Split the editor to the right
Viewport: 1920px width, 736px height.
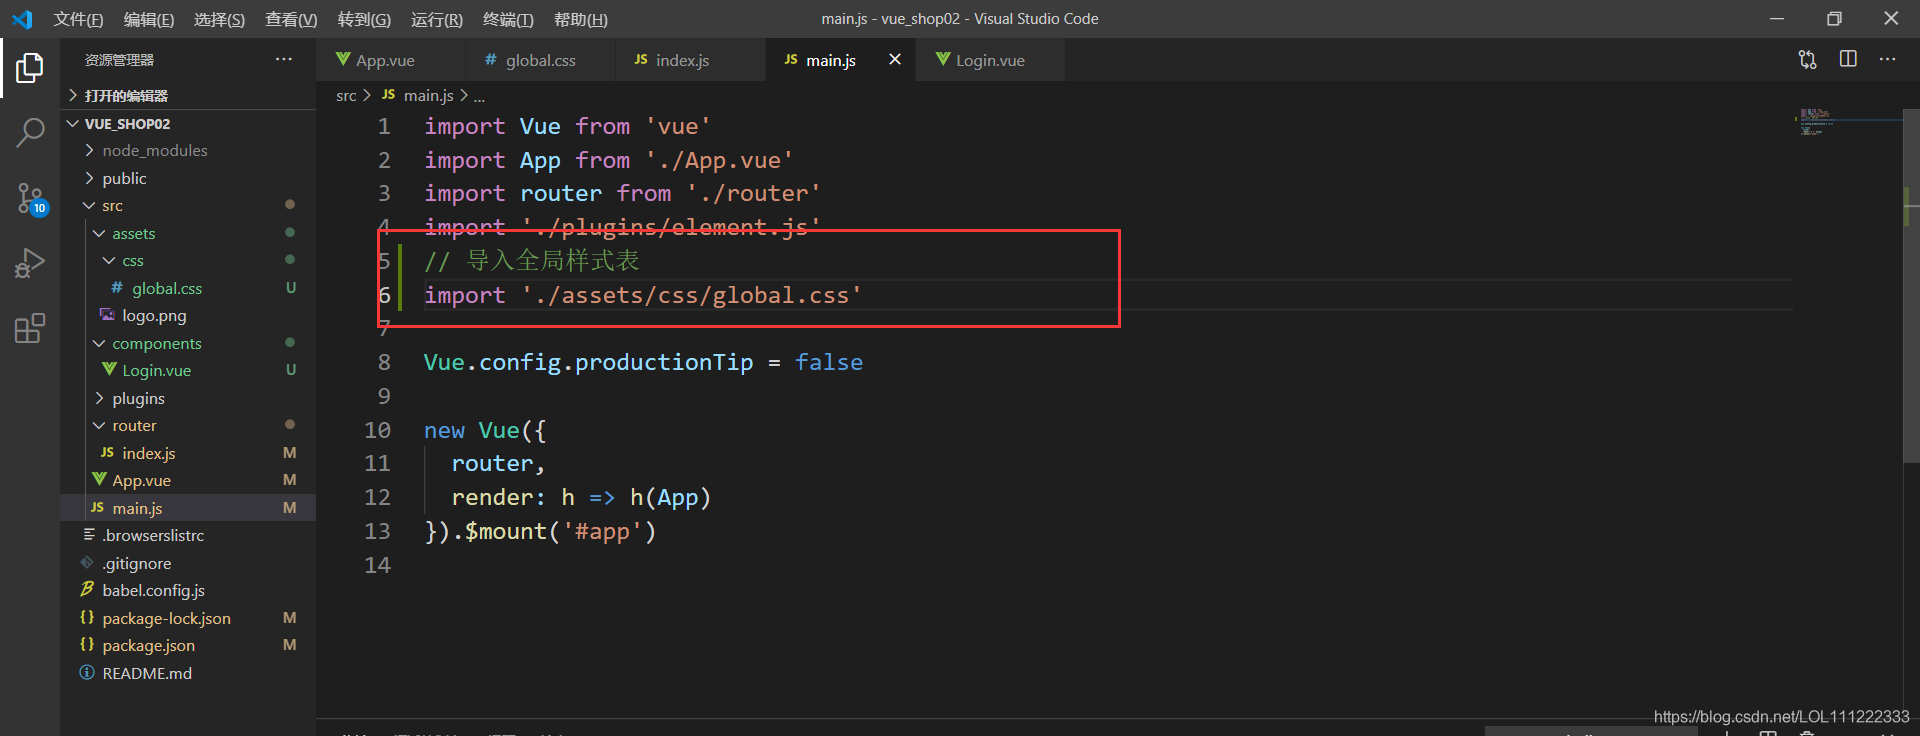1848,60
